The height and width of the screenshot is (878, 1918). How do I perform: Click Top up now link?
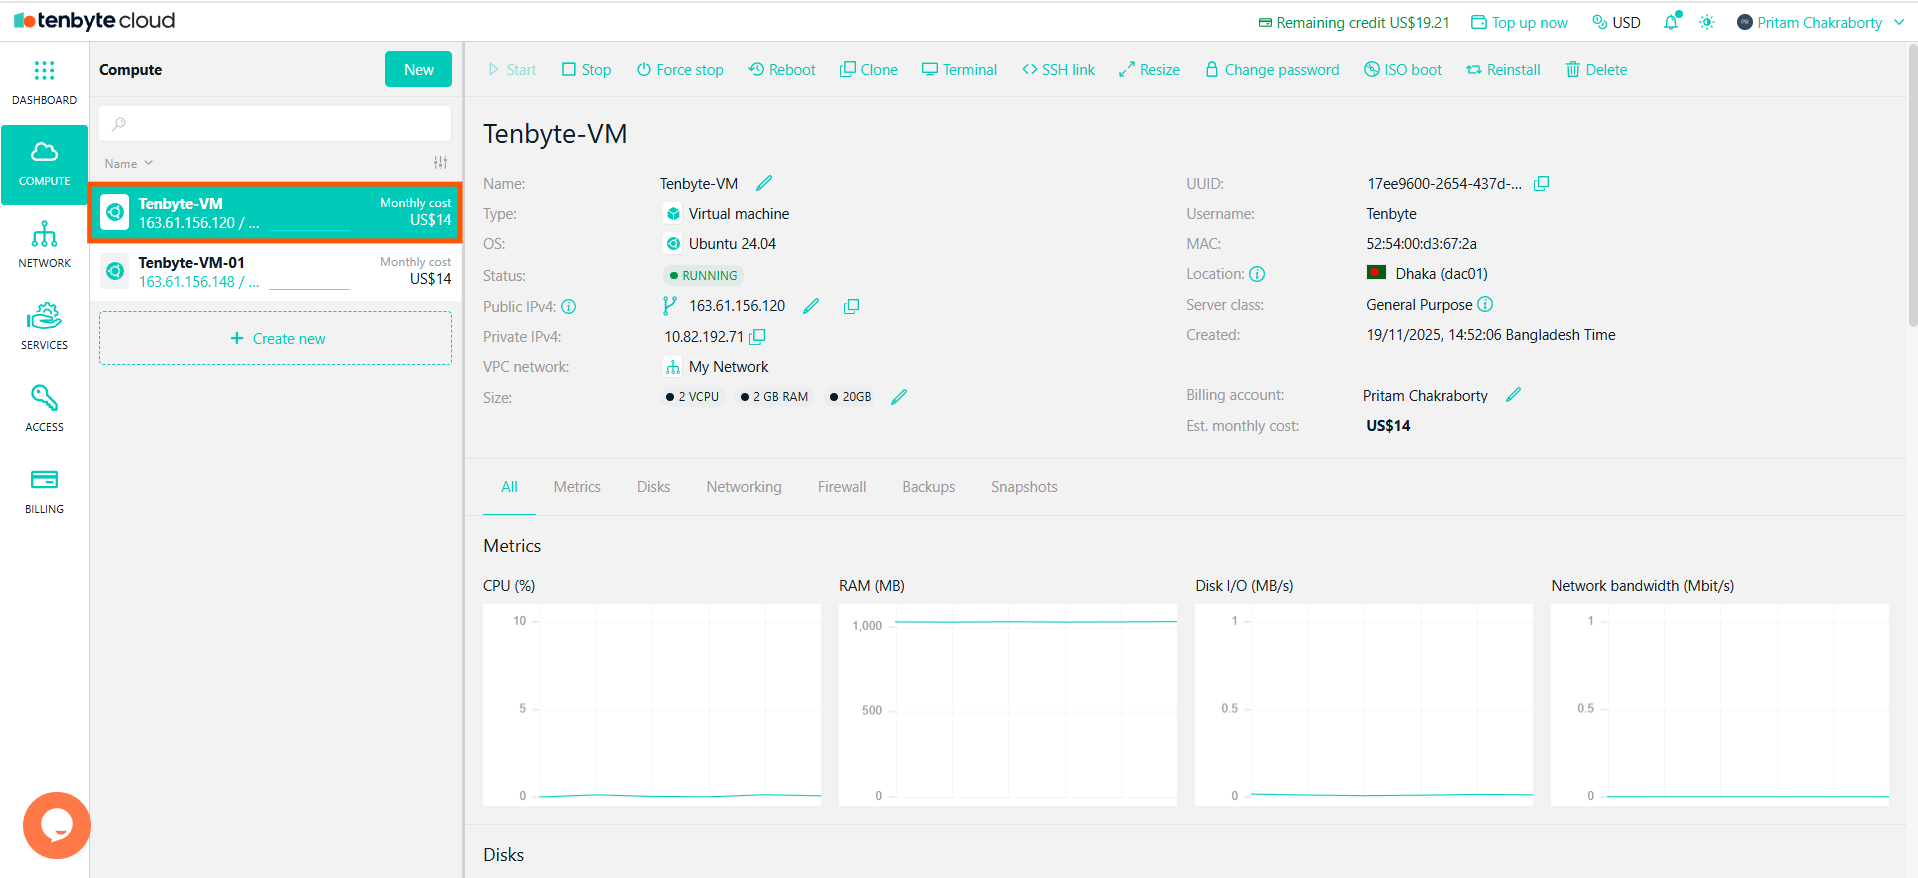coord(1519,22)
